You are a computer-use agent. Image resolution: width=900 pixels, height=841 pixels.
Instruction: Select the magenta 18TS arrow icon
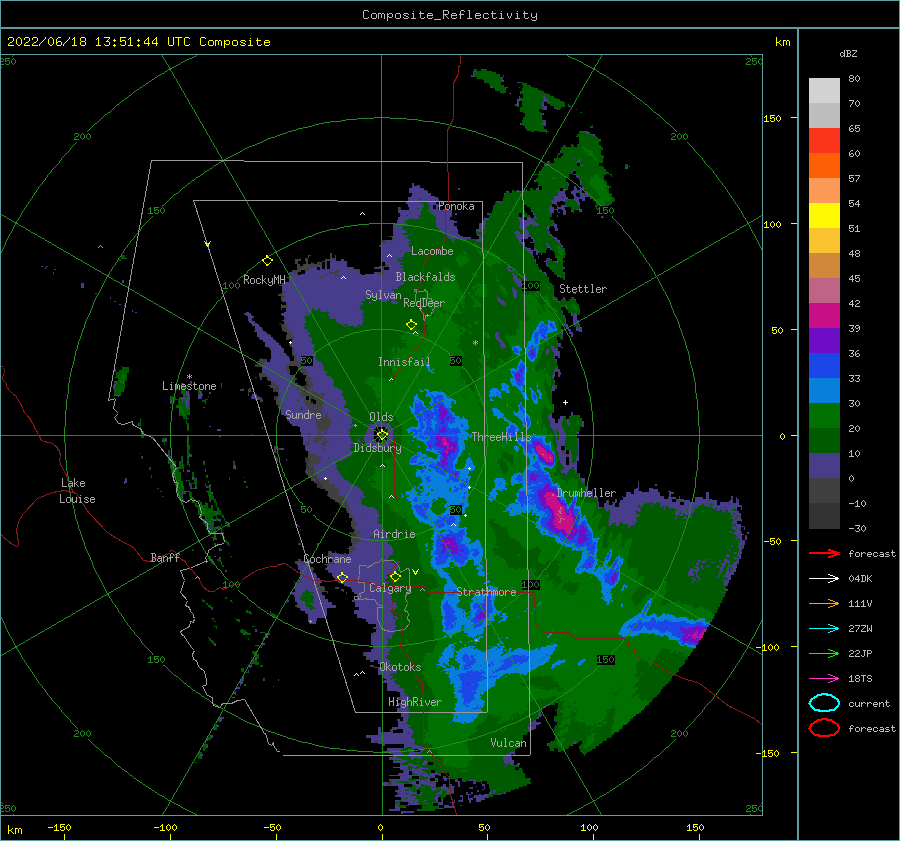coord(824,679)
